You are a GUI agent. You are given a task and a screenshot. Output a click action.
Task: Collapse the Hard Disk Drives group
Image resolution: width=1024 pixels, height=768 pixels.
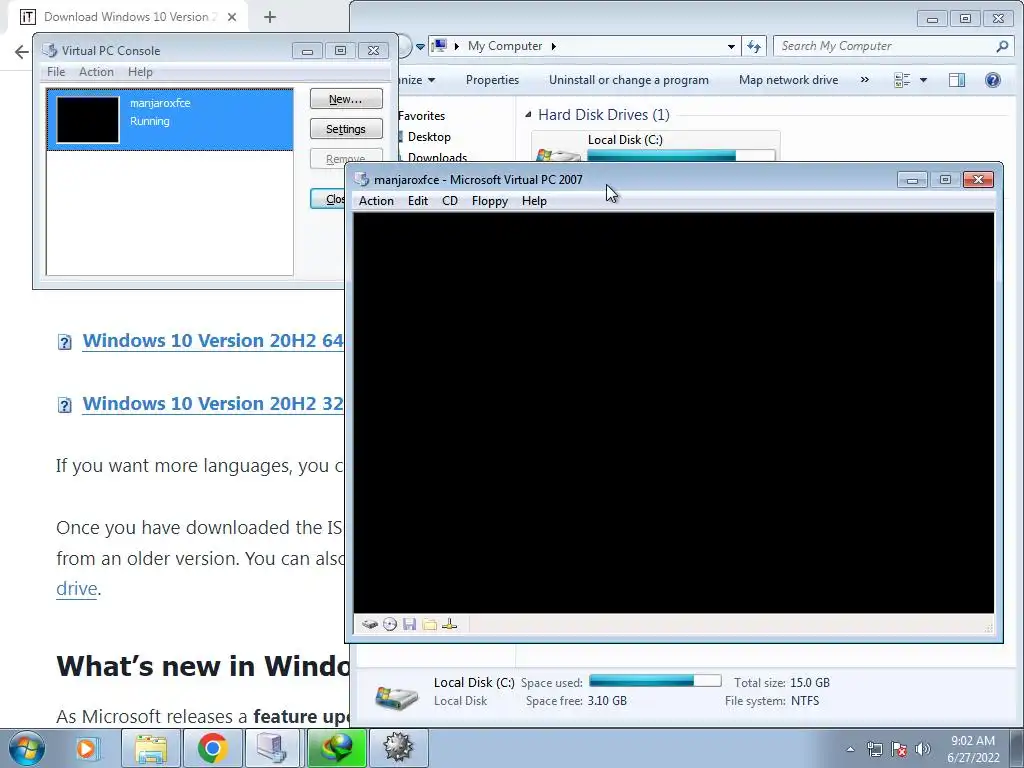click(528, 115)
